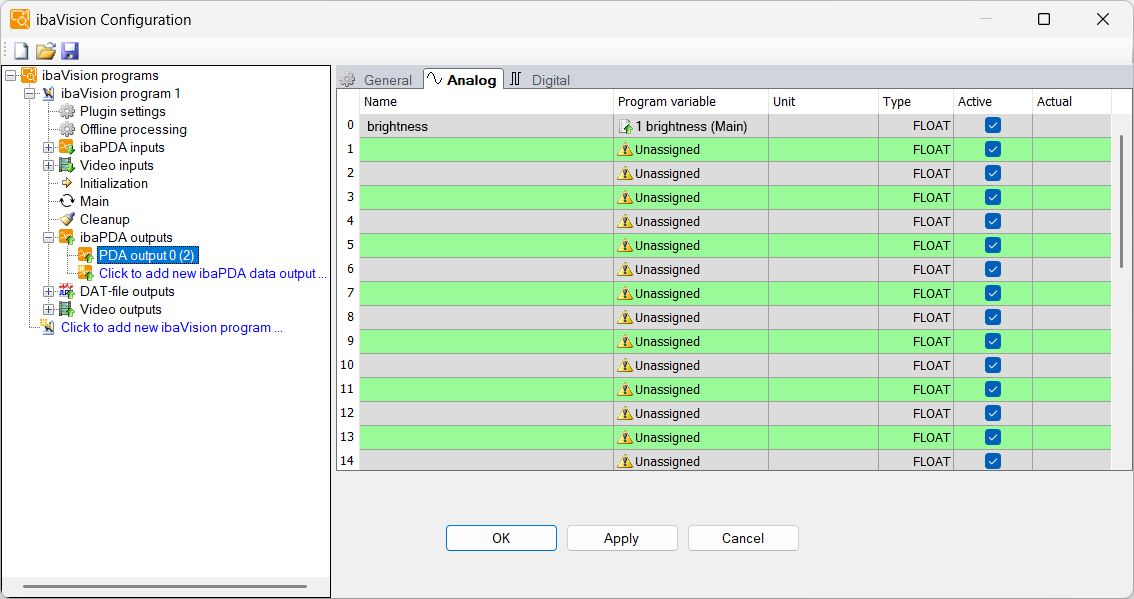Click the Offline processing gear icon

coord(67,129)
